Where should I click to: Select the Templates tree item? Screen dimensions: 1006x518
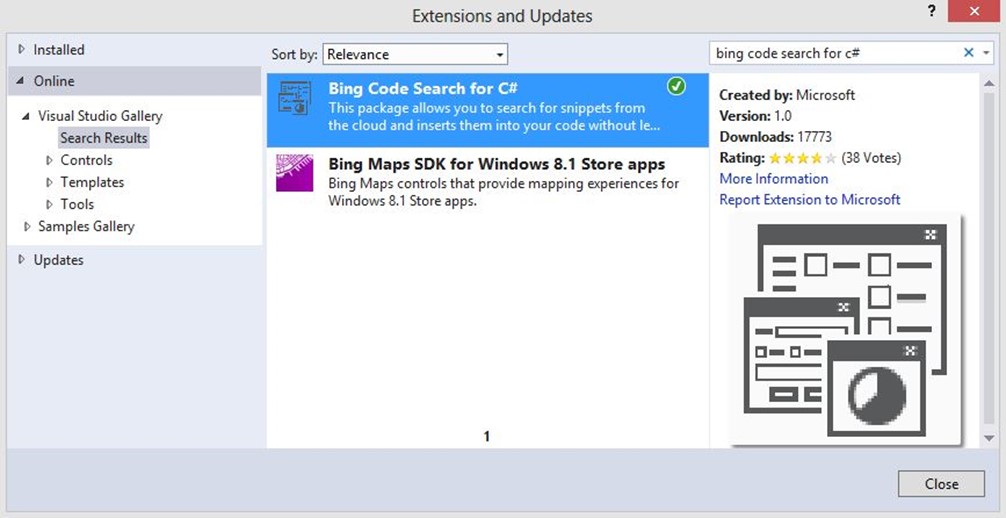(92, 182)
